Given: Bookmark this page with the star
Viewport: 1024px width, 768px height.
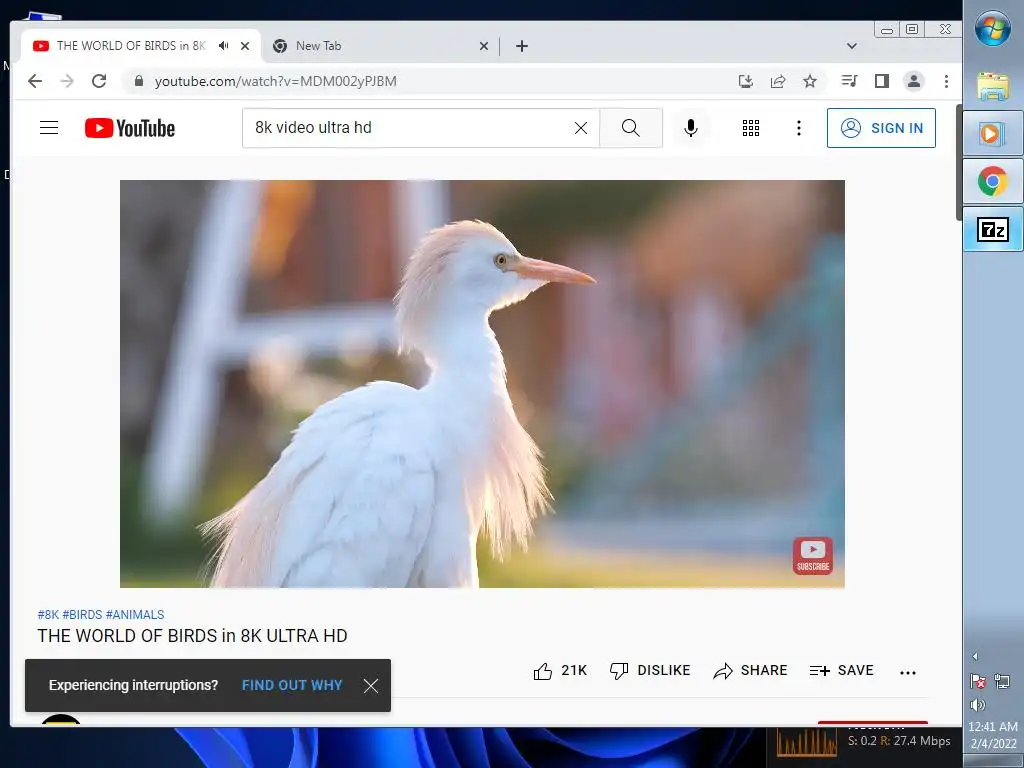Looking at the screenshot, I should coord(810,81).
